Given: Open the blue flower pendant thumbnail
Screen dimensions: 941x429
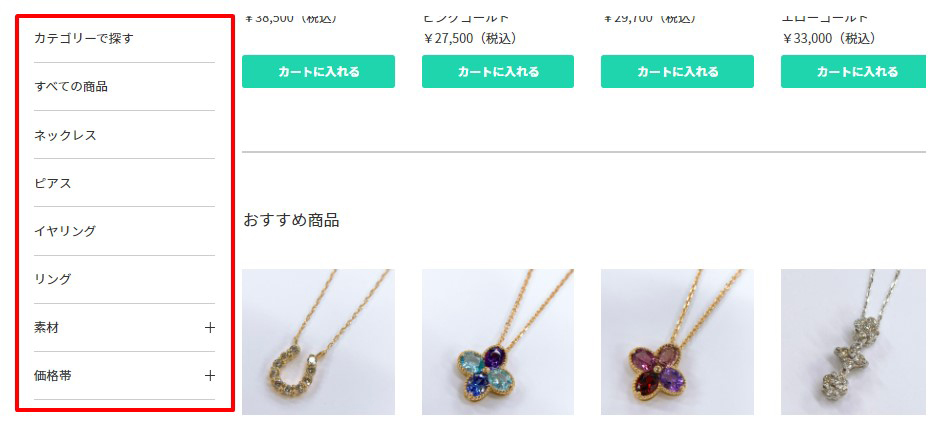Looking at the screenshot, I should click(498, 342).
